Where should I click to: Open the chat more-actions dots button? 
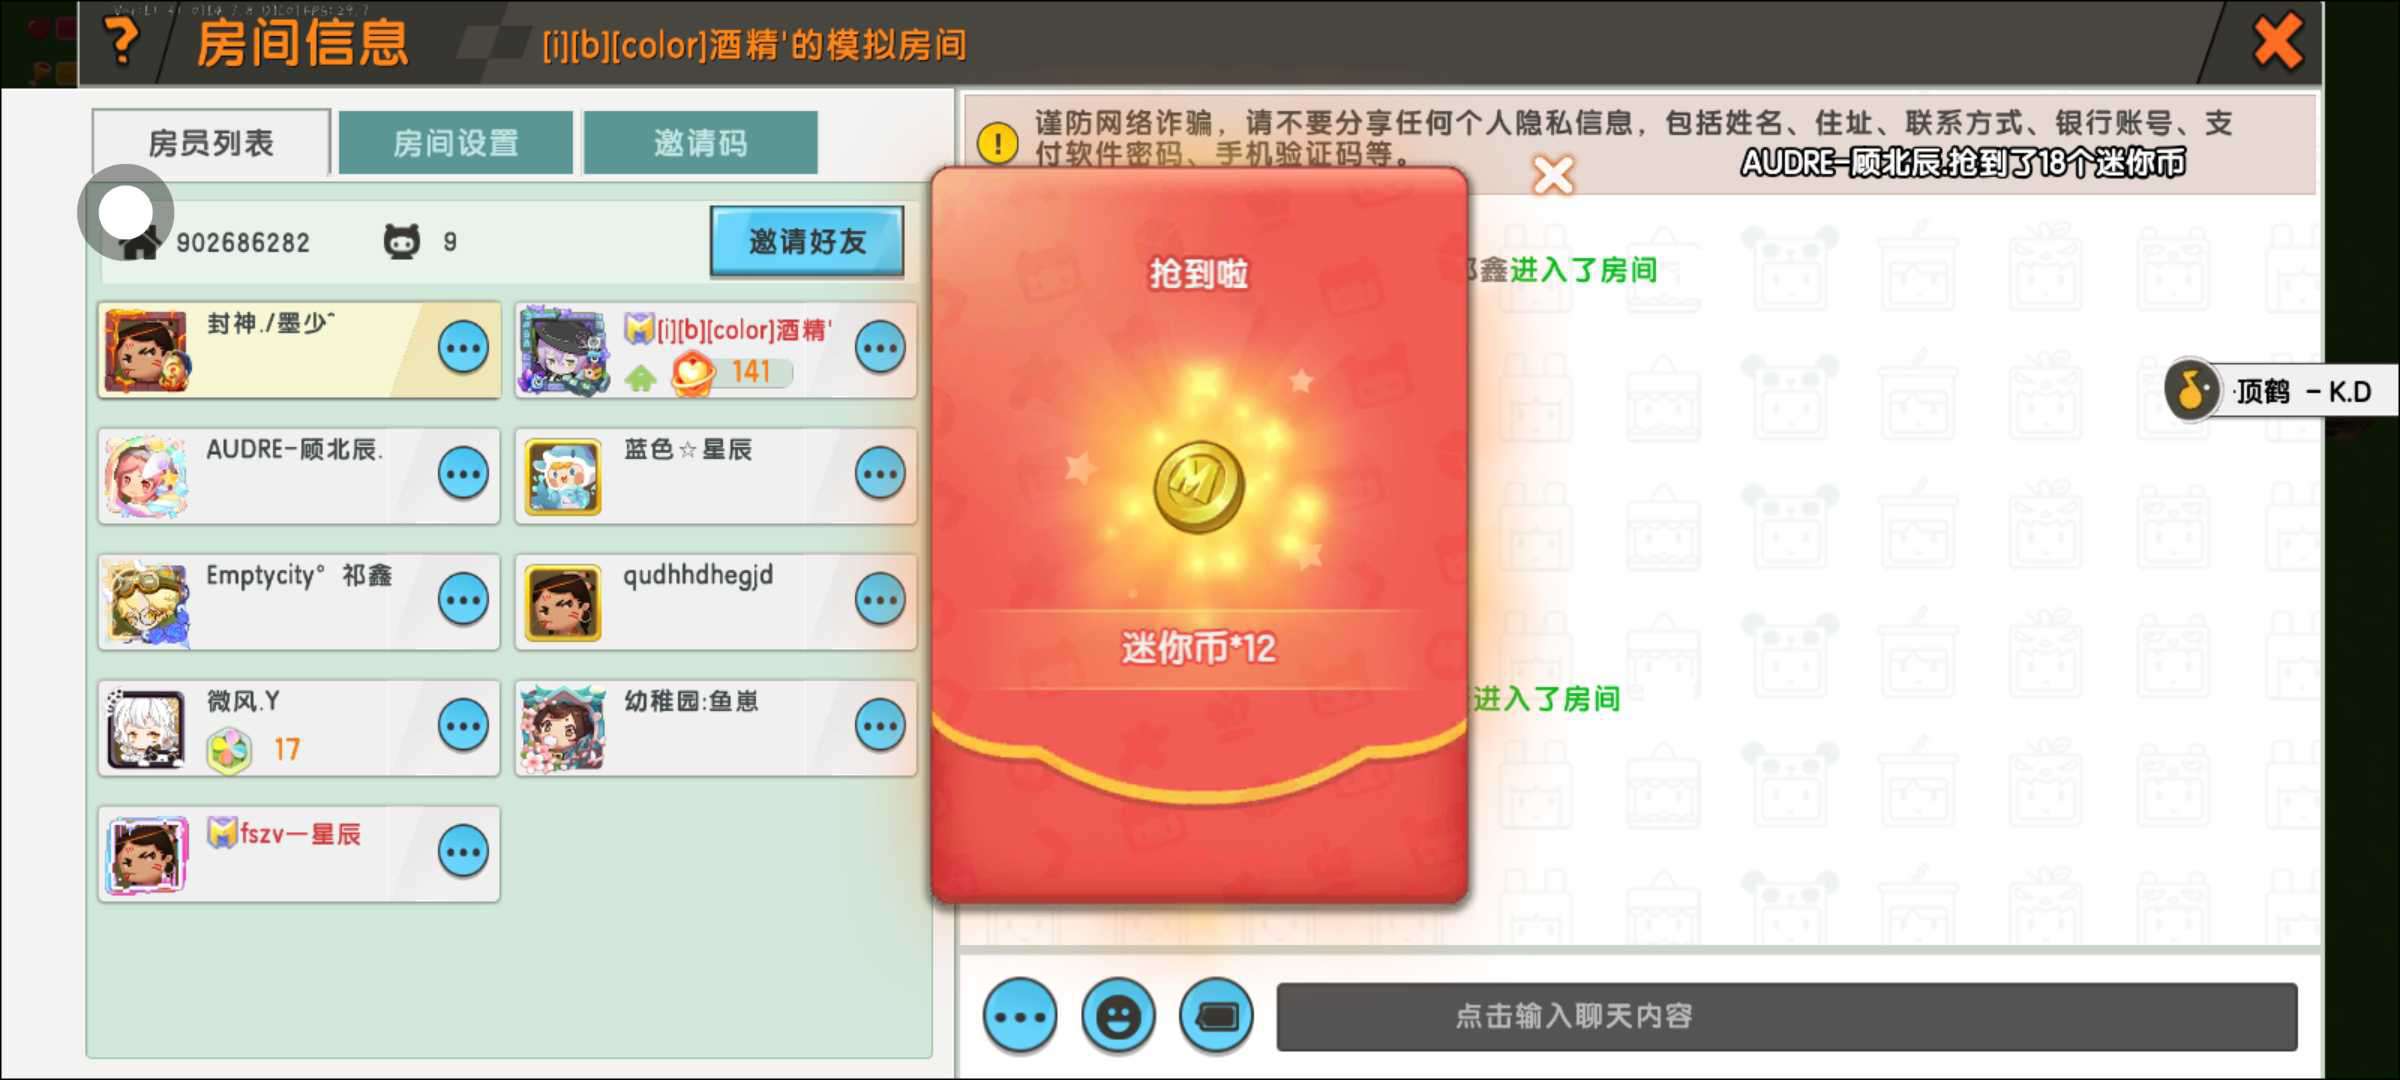point(1019,1016)
